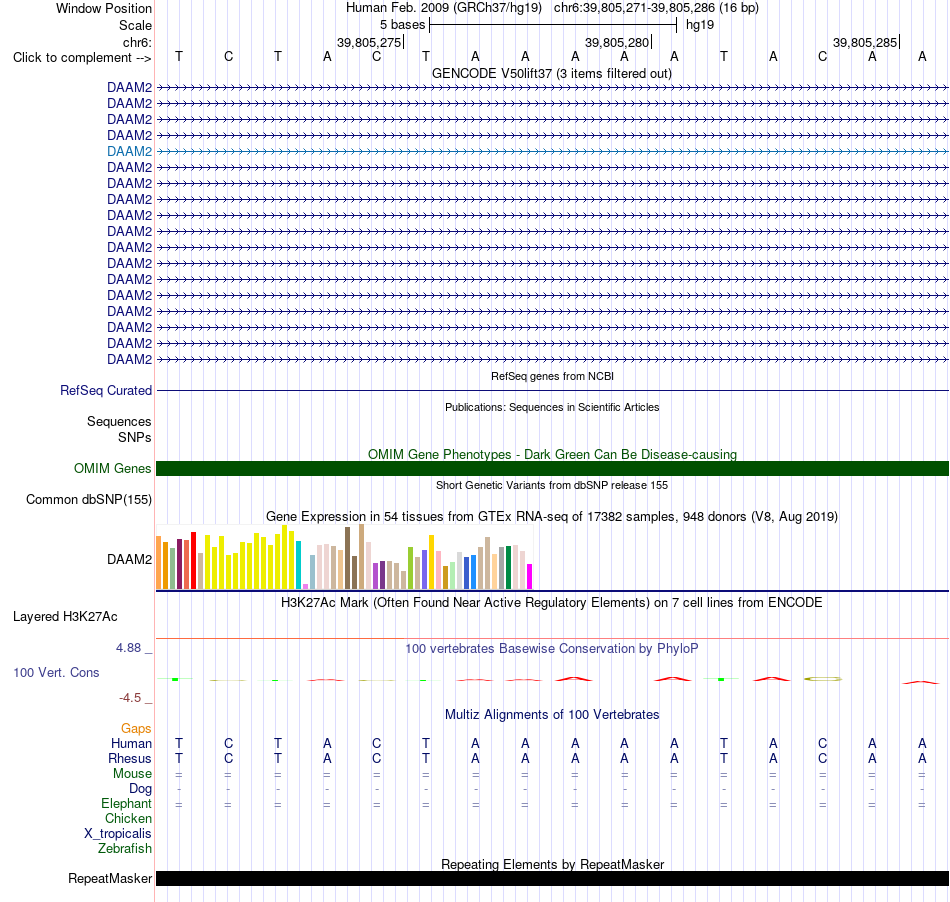Open 'Publications: Sequences in Scientific Articles' title

(552, 407)
